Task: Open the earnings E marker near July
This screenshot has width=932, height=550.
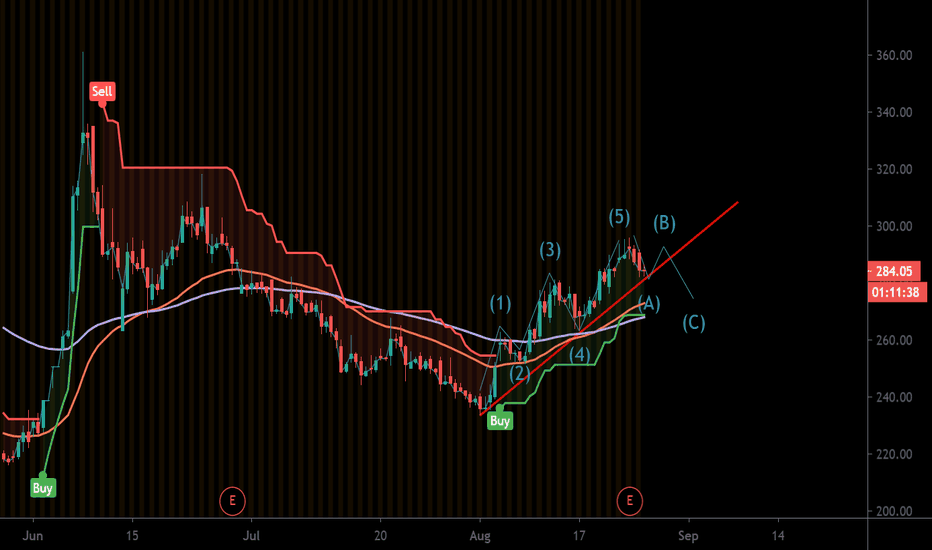Action: pos(232,501)
